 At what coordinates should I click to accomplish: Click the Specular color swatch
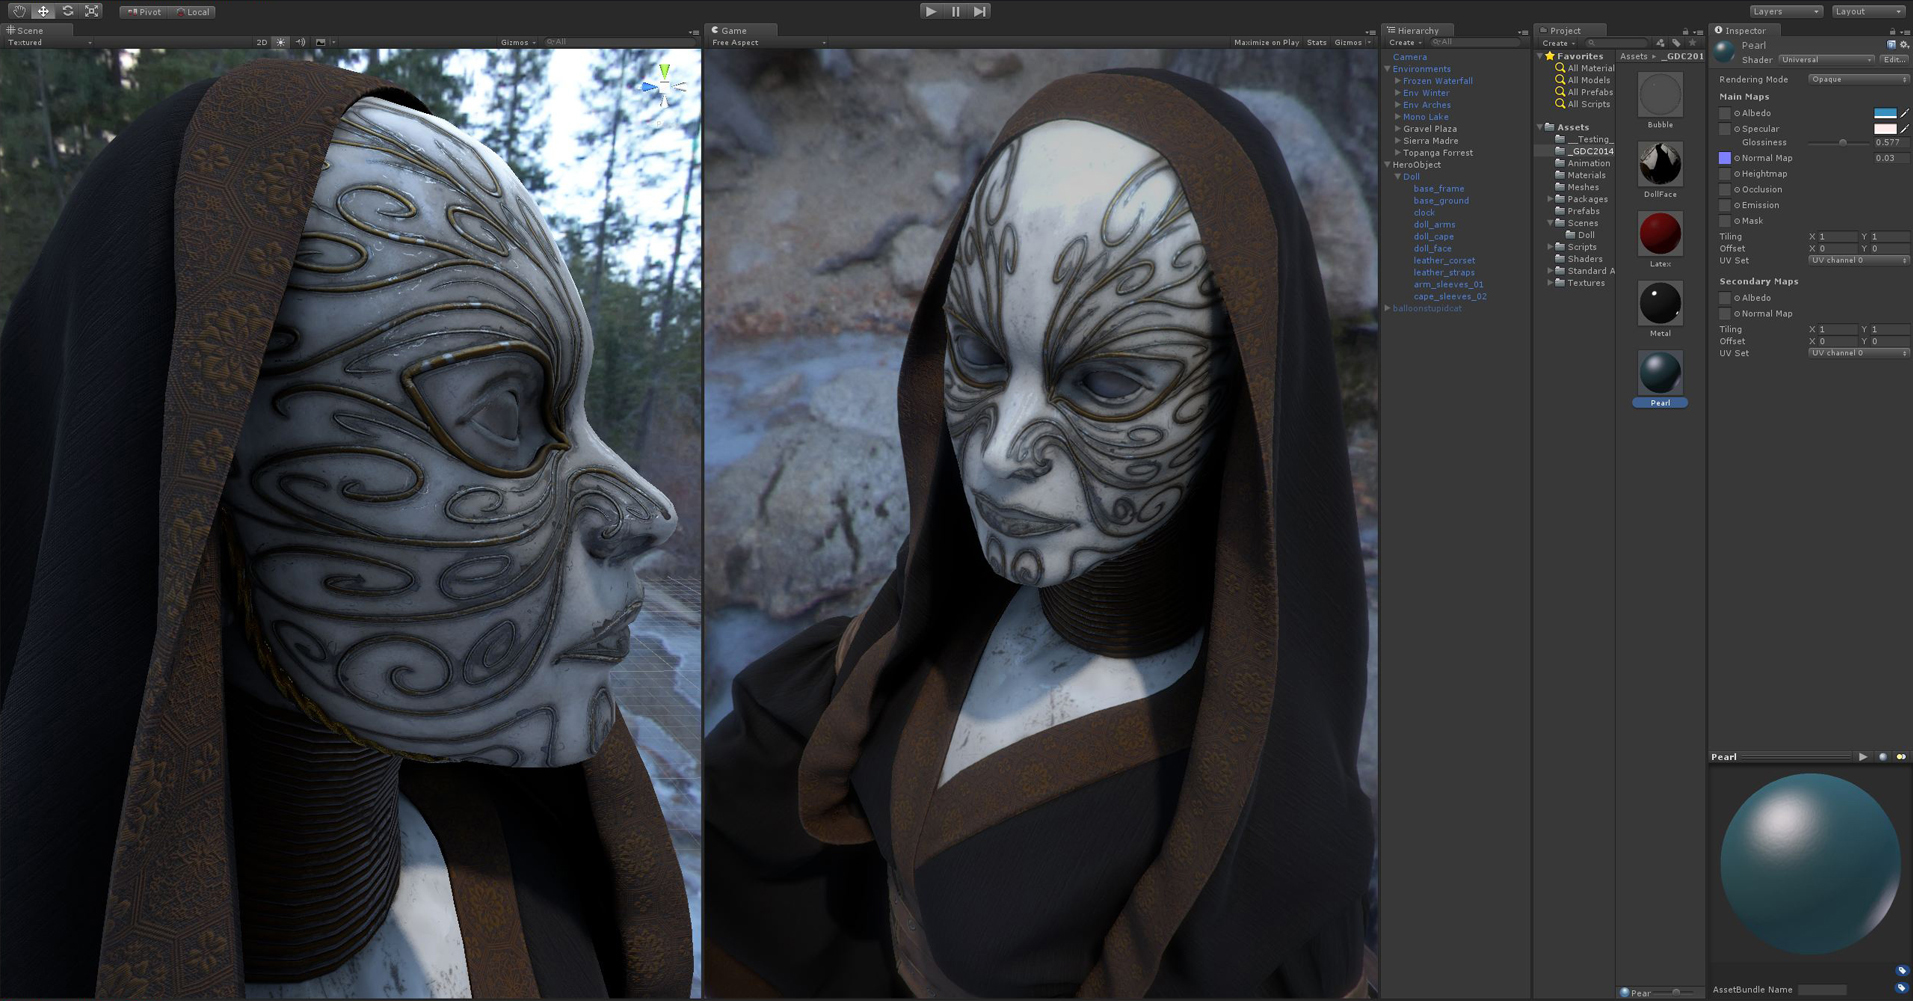1884,129
